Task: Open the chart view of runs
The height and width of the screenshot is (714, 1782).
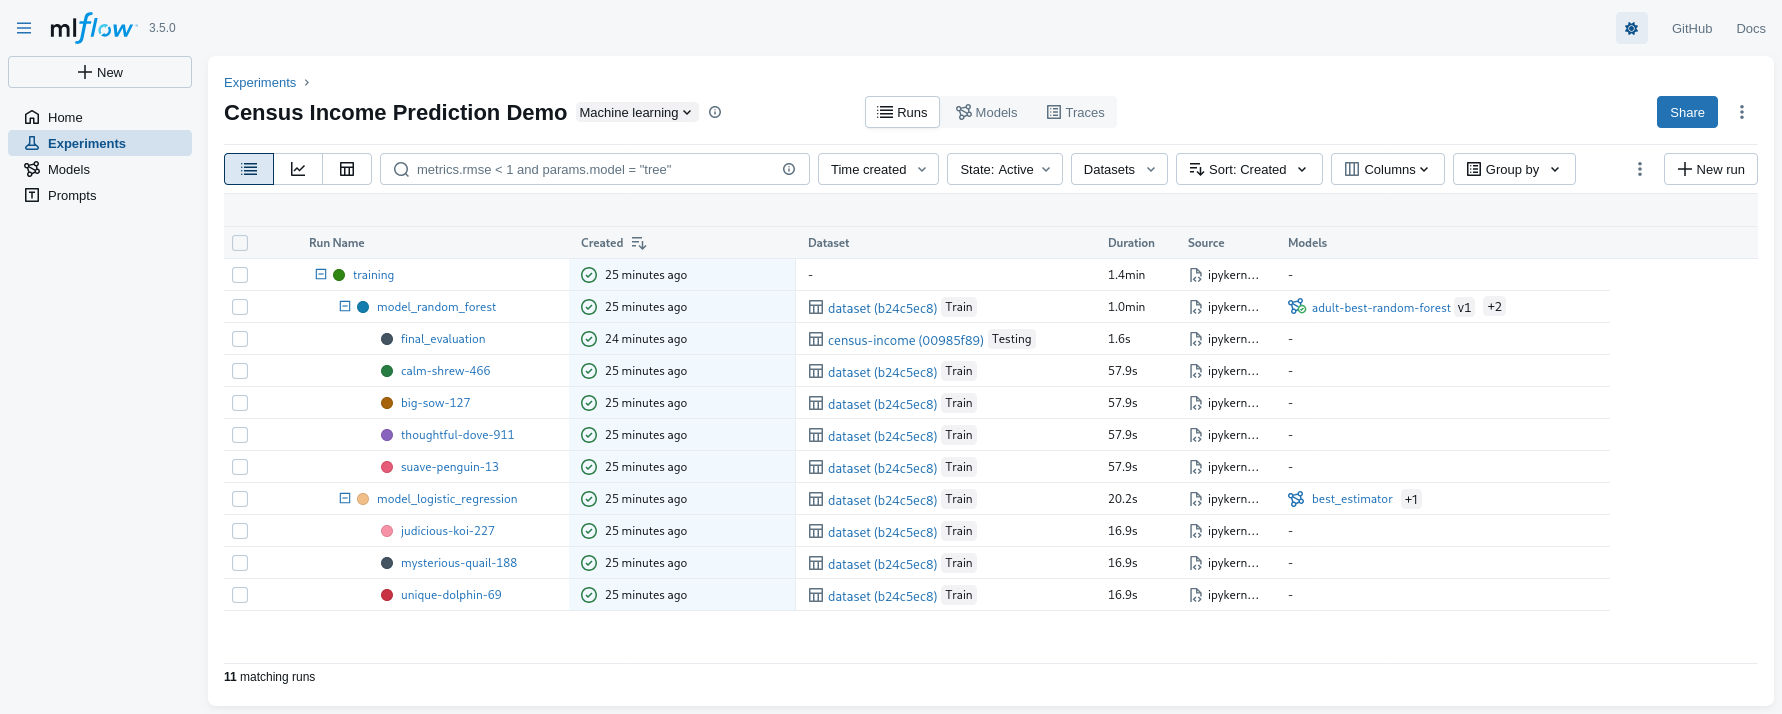Action: [x=298, y=169]
